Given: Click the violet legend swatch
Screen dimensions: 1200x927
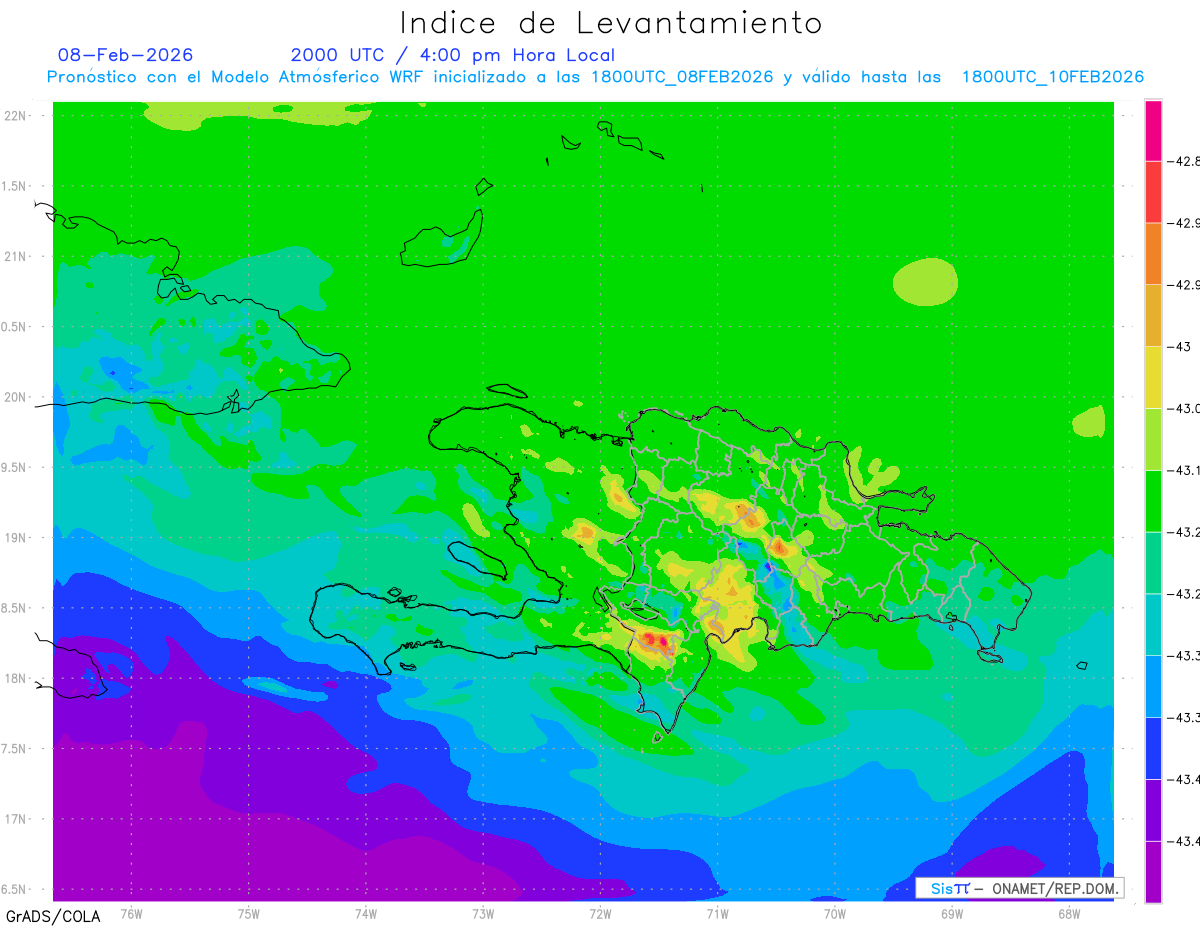Looking at the screenshot, I should [x=1153, y=809].
